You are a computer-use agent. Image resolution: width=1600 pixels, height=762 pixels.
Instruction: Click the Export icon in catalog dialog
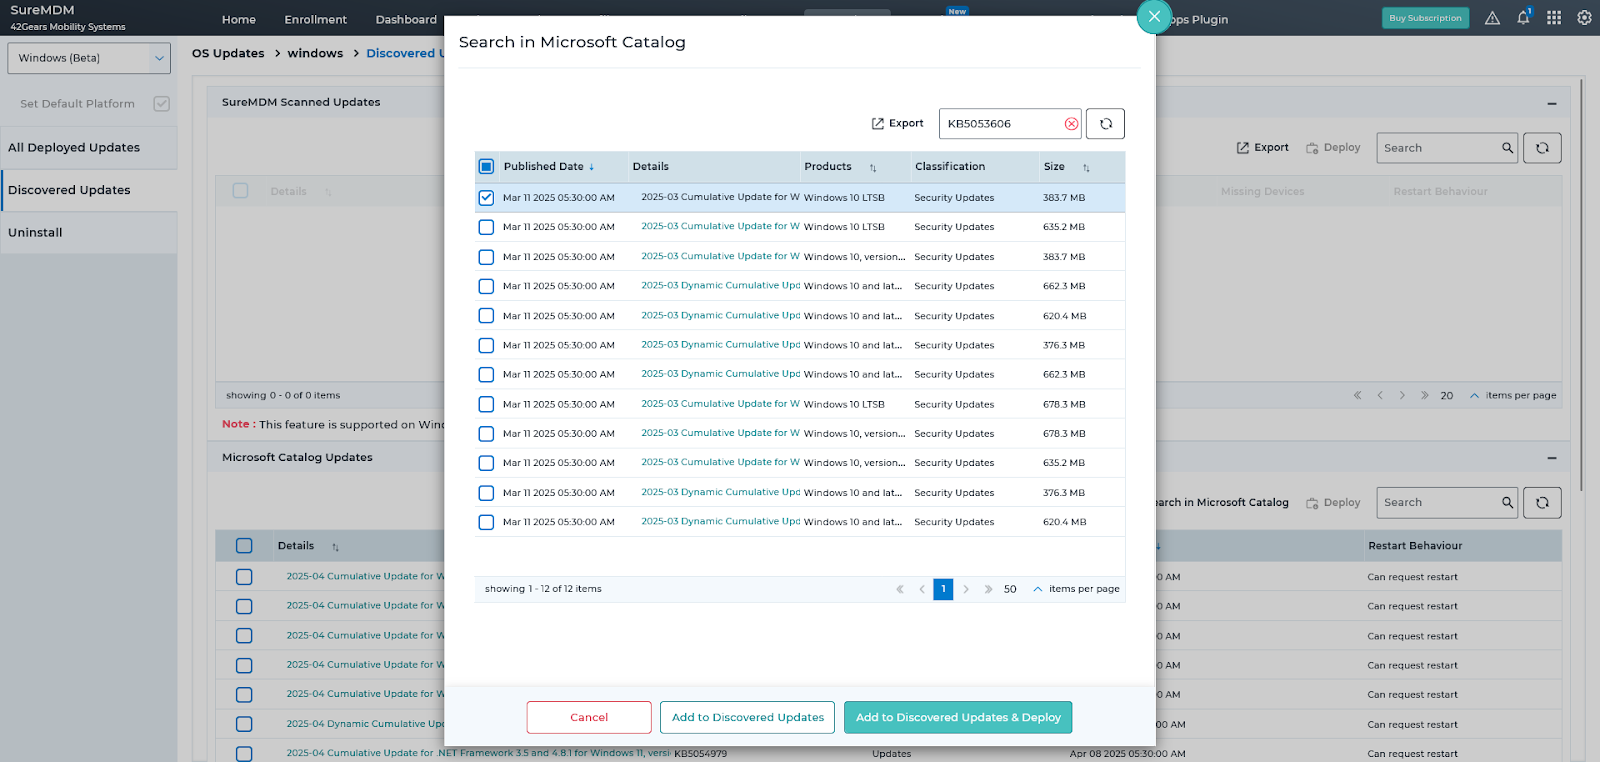878,124
